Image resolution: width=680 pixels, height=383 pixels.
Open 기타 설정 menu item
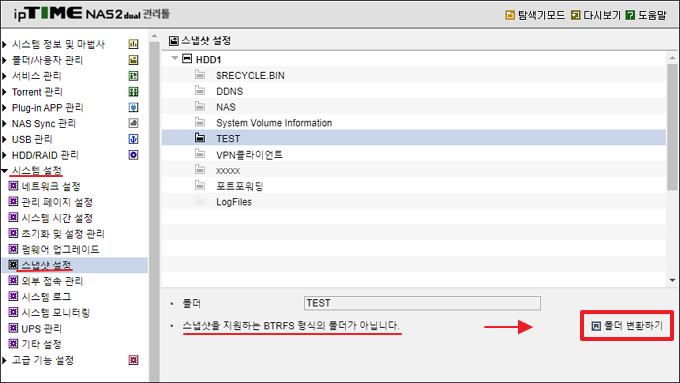click(42, 344)
